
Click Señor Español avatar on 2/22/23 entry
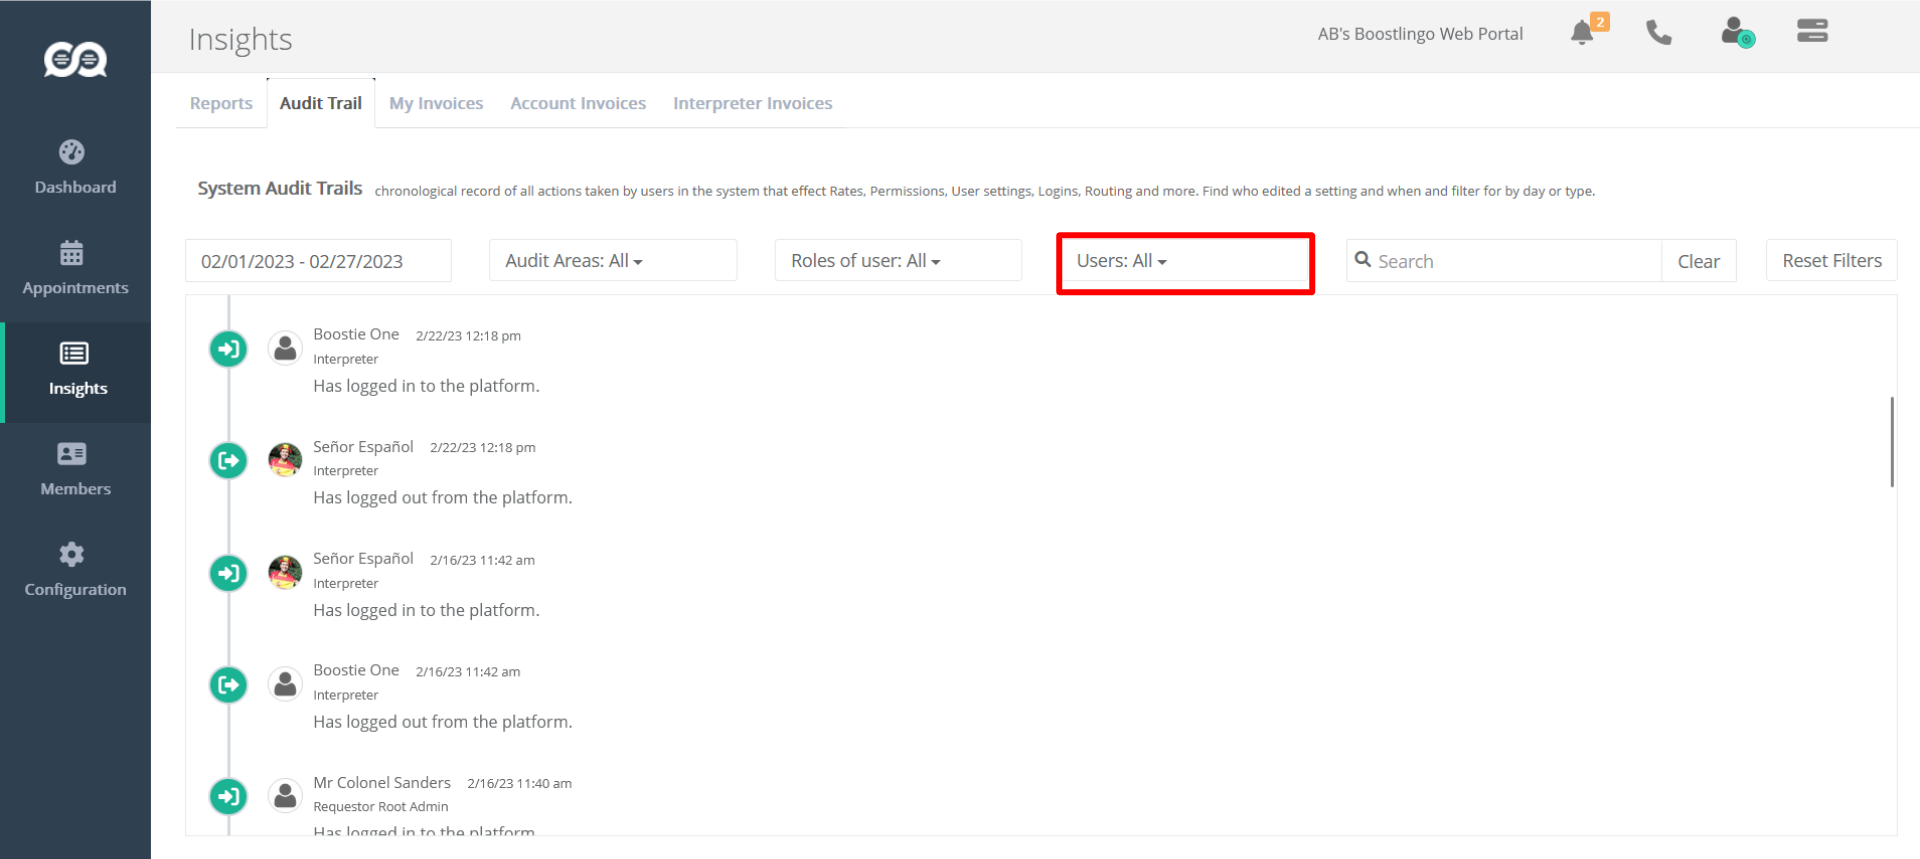pos(285,460)
